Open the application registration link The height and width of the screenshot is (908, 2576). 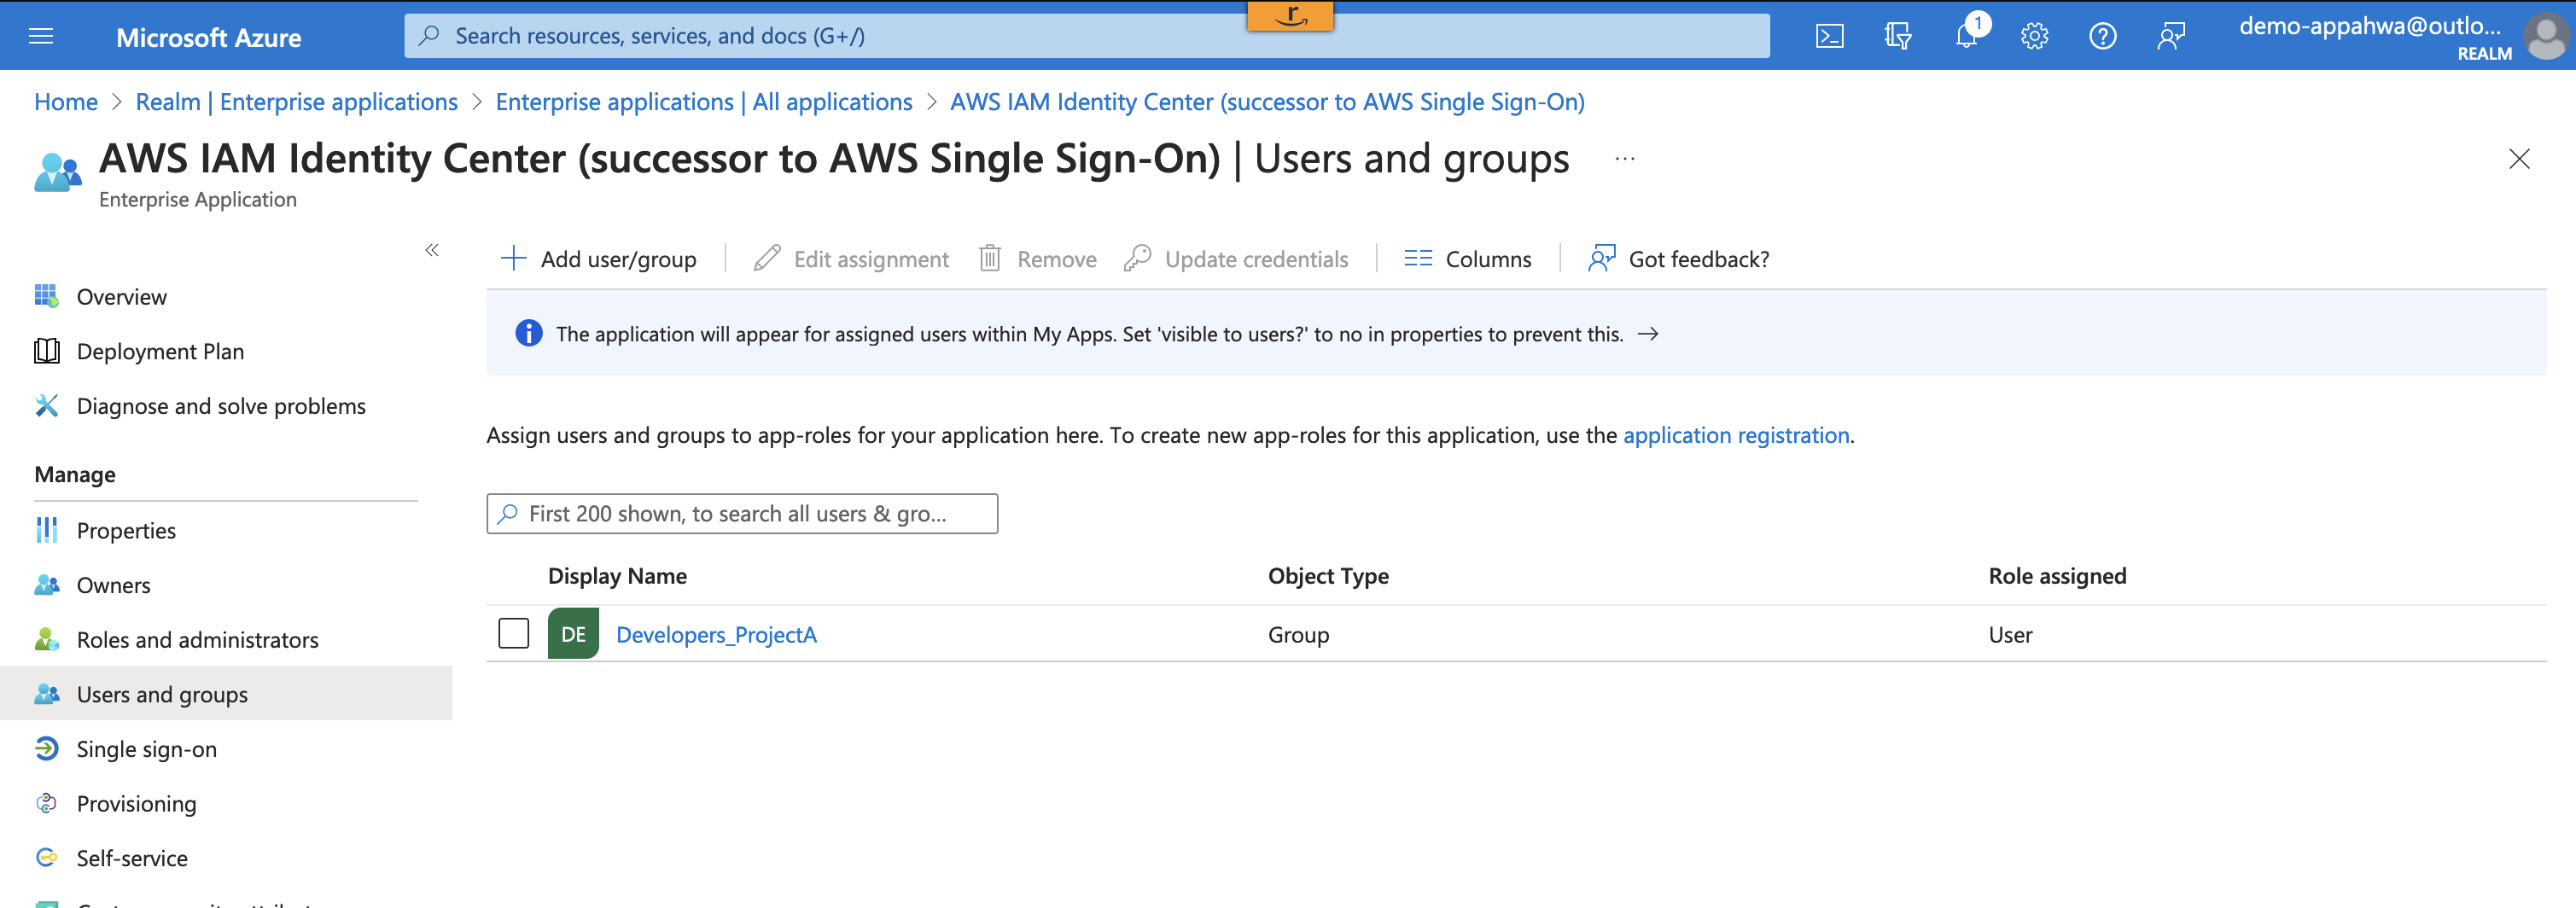(1736, 435)
